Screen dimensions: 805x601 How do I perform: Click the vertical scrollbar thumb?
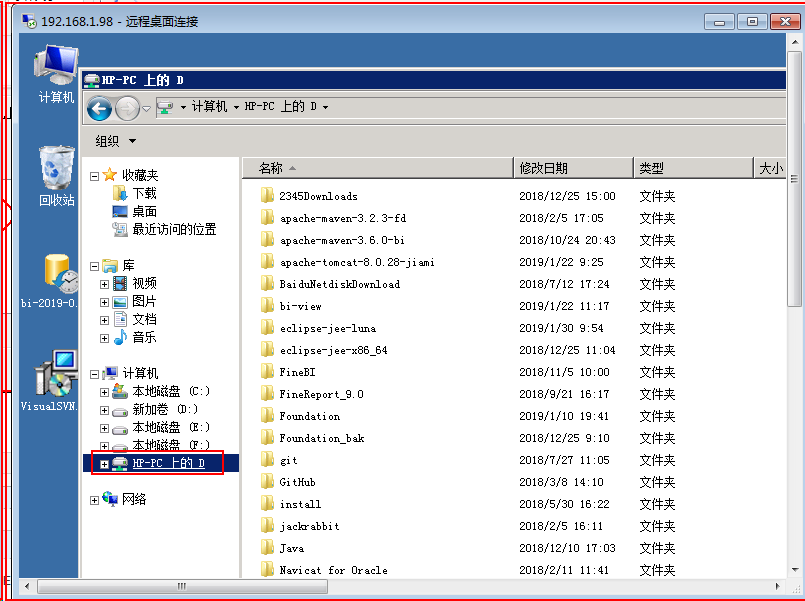click(794, 179)
